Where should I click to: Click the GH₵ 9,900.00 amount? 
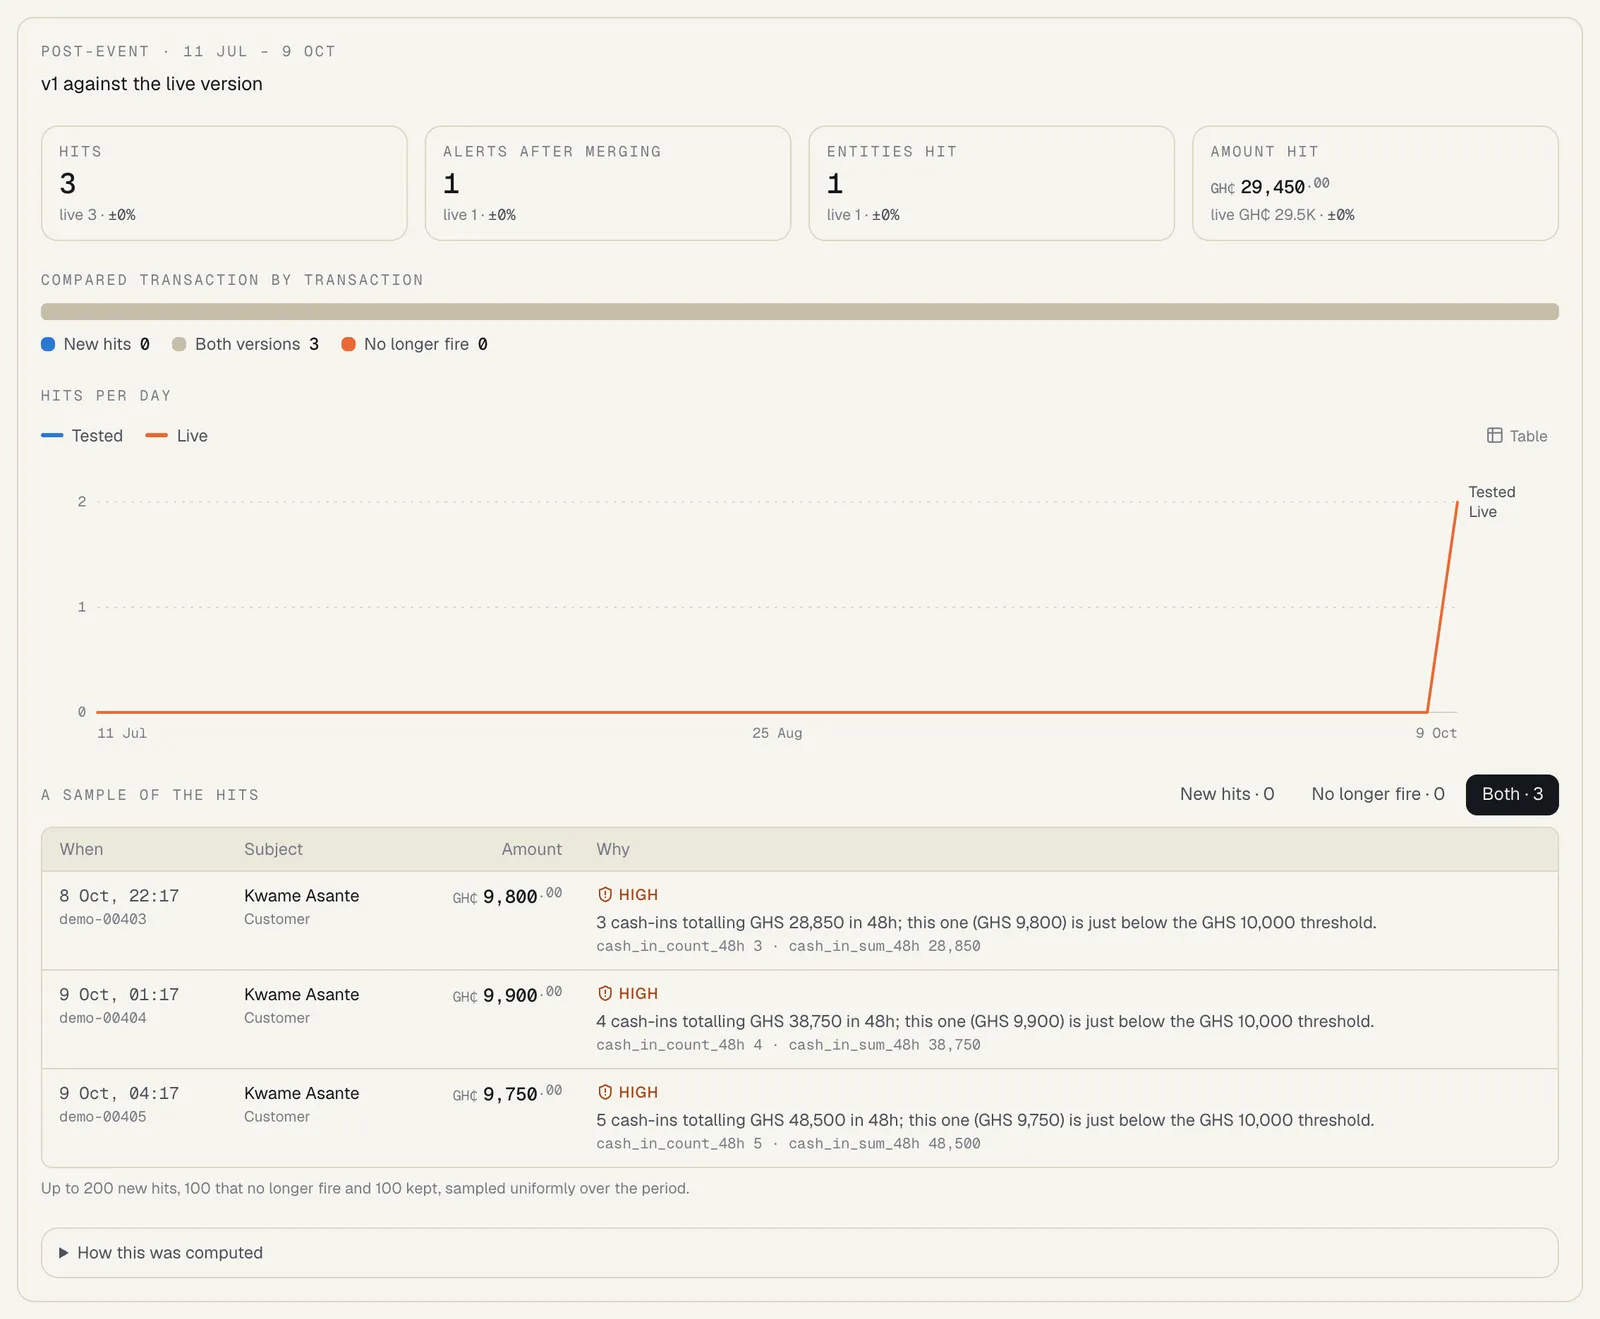coord(507,995)
